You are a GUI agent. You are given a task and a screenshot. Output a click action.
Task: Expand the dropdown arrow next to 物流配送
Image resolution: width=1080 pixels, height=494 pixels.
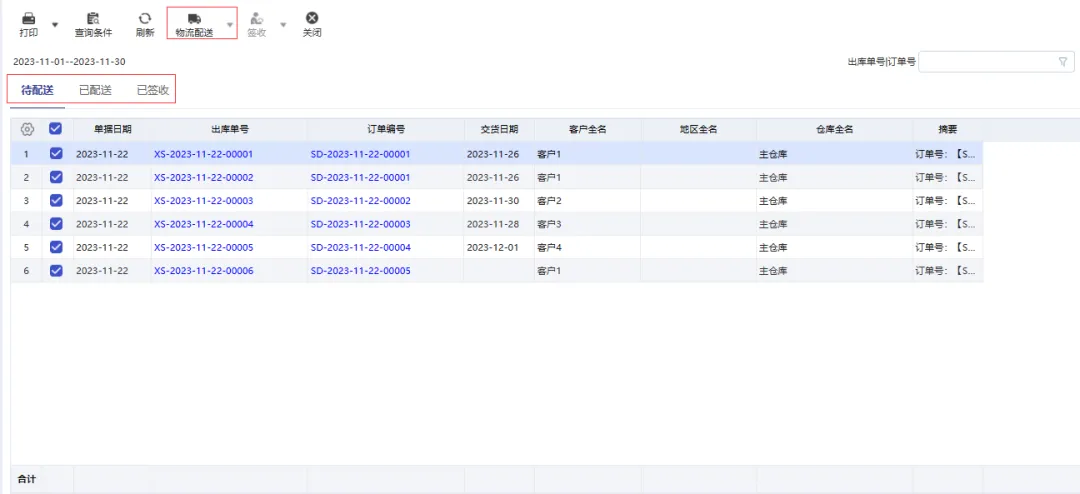pyautogui.click(x=230, y=25)
